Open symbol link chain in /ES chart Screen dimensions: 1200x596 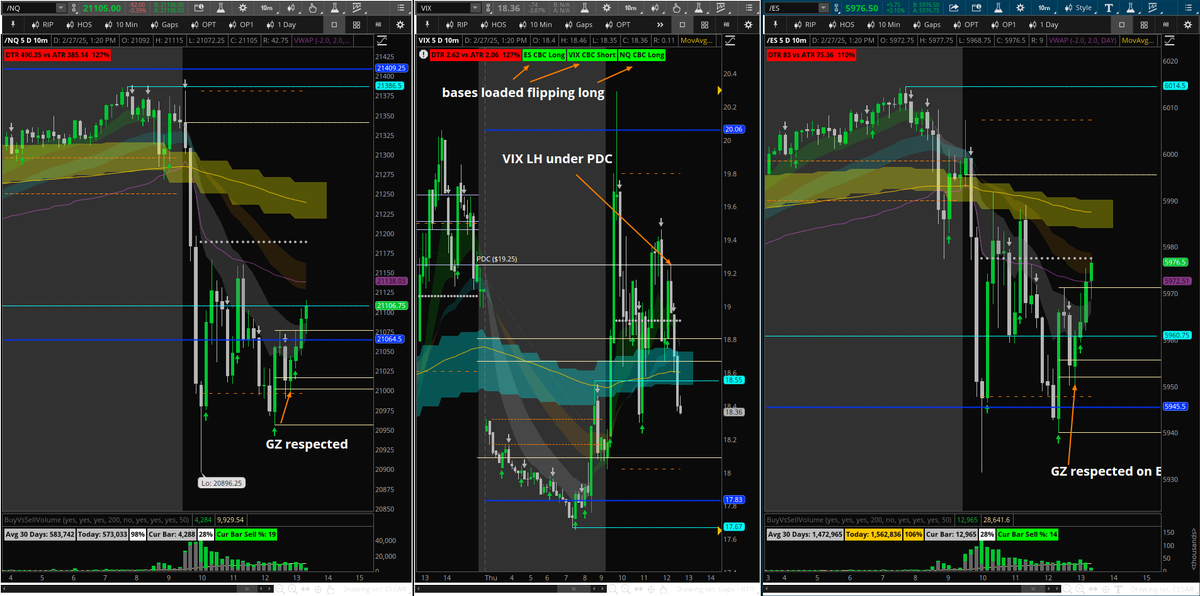[x=837, y=8]
